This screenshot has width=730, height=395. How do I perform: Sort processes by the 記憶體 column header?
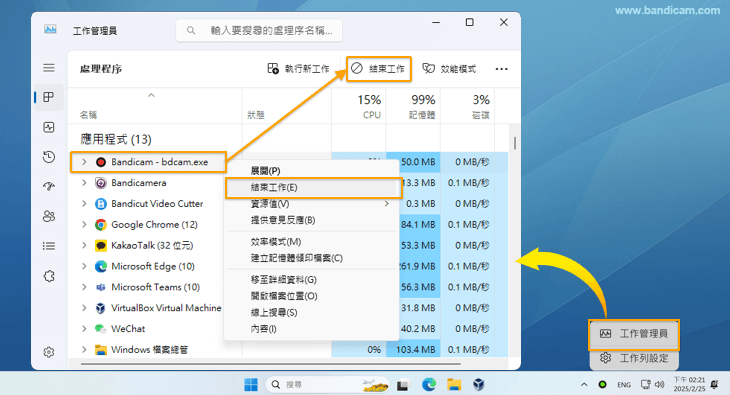tap(413, 106)
